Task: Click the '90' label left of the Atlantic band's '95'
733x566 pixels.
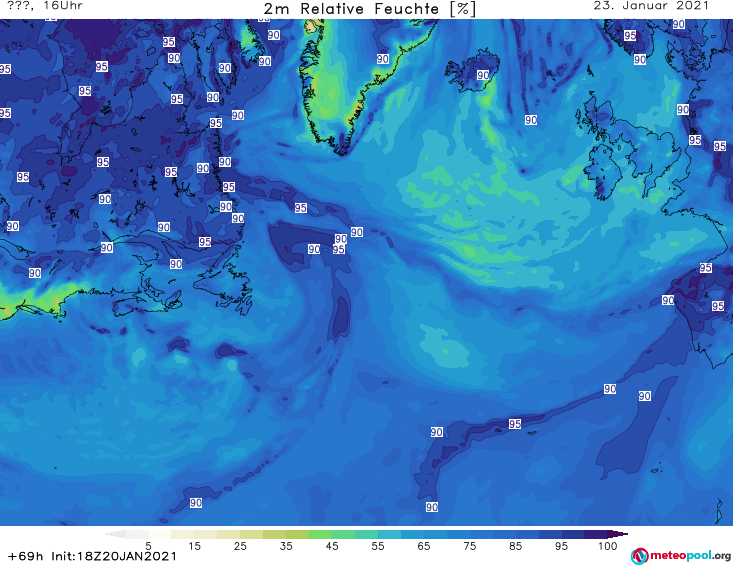Action: coord(437,432)
